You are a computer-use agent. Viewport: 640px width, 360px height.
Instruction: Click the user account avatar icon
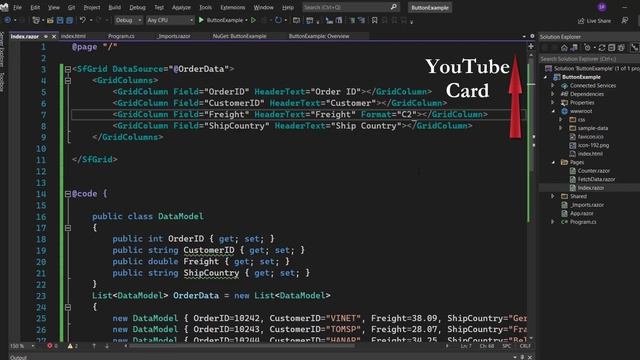[602, 7]
